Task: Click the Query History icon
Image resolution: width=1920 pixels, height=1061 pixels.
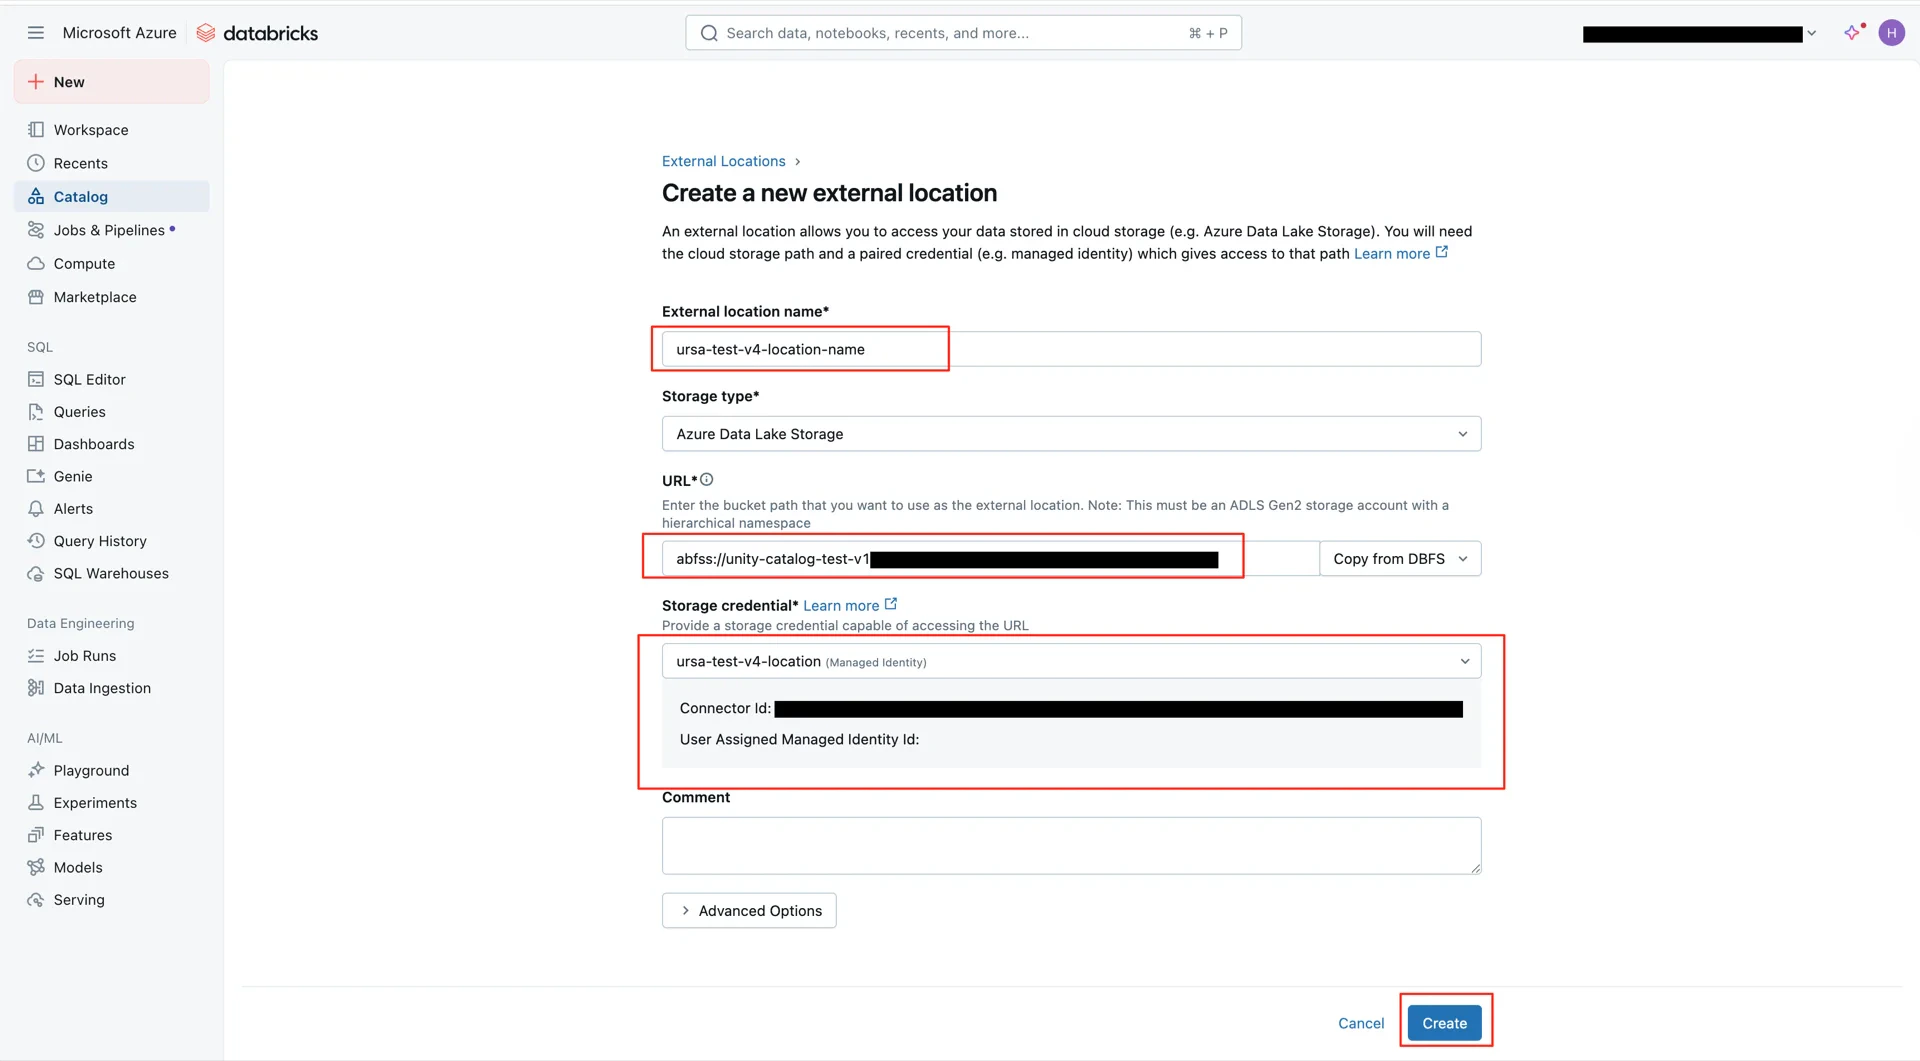Action: [36, 541]
